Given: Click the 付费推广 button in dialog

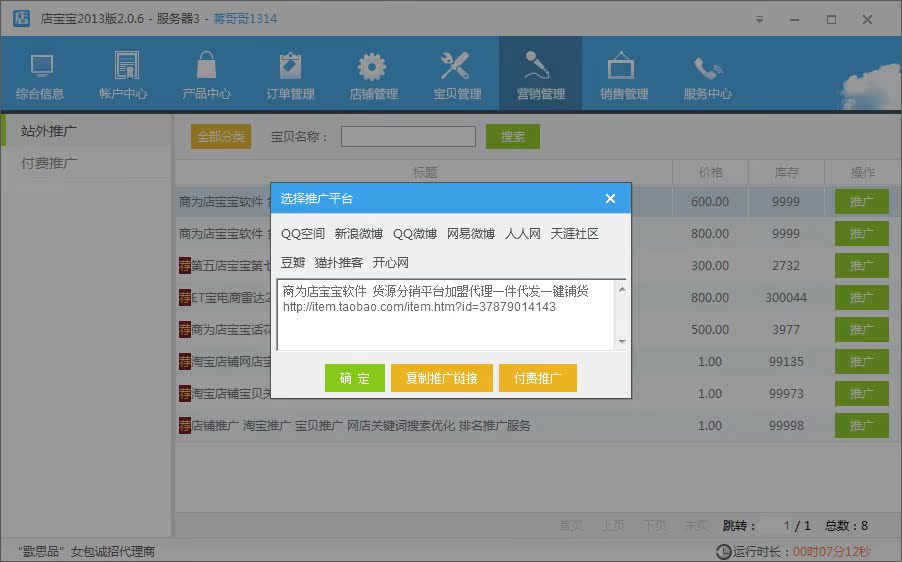Looking at the screenshot, I should [537, 378].
